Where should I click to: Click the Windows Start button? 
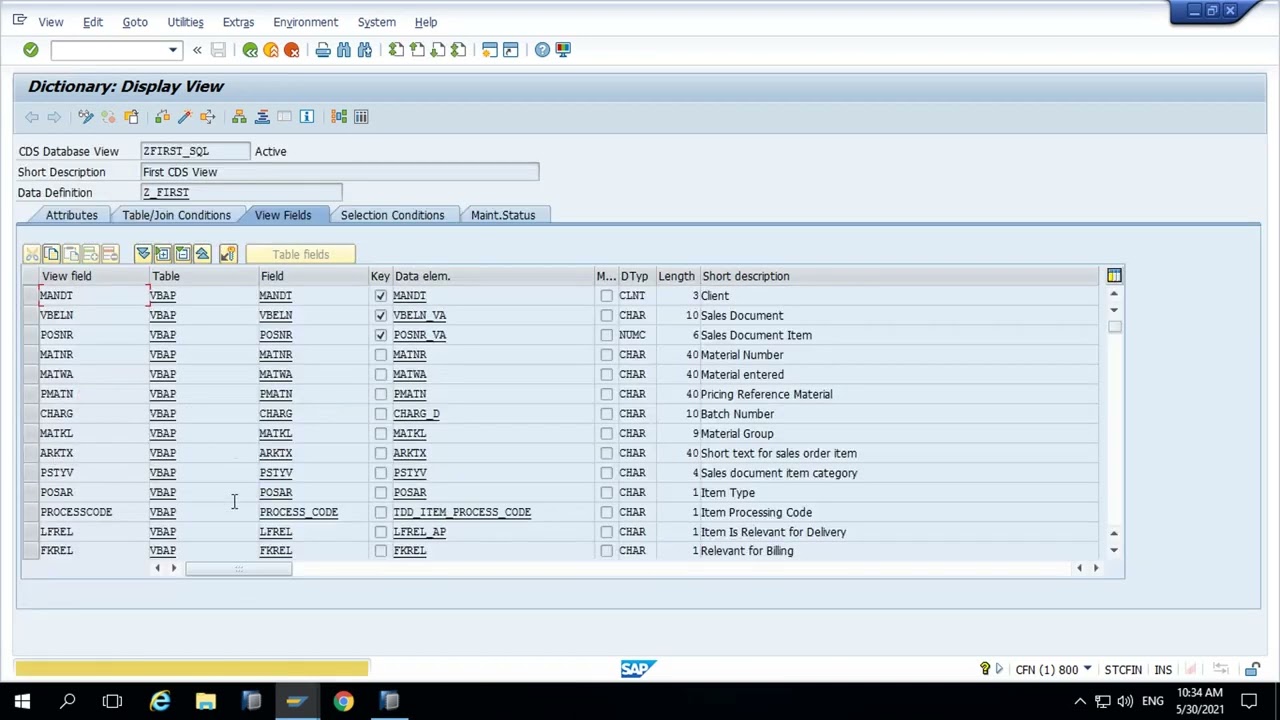point(22,702)
